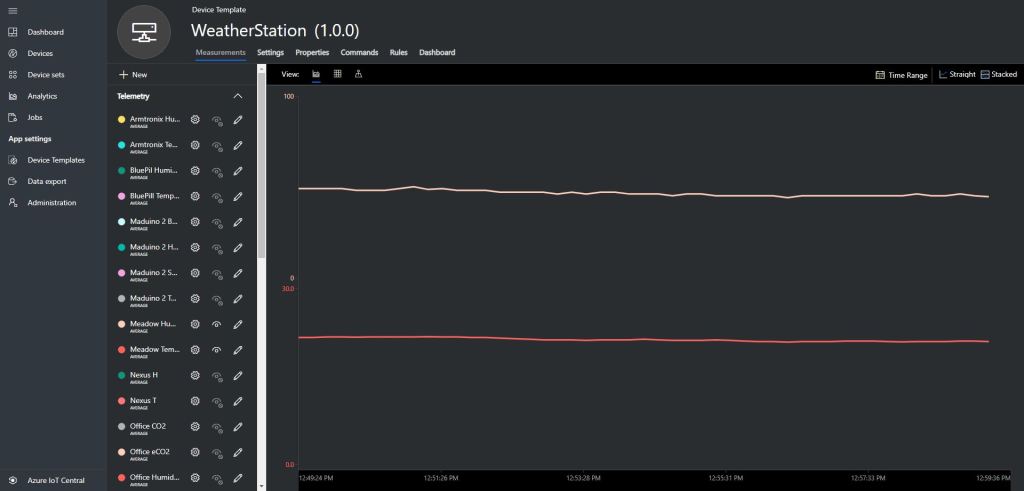Switch to the Rules tab
1024x491 pixels.
point(398,52)
